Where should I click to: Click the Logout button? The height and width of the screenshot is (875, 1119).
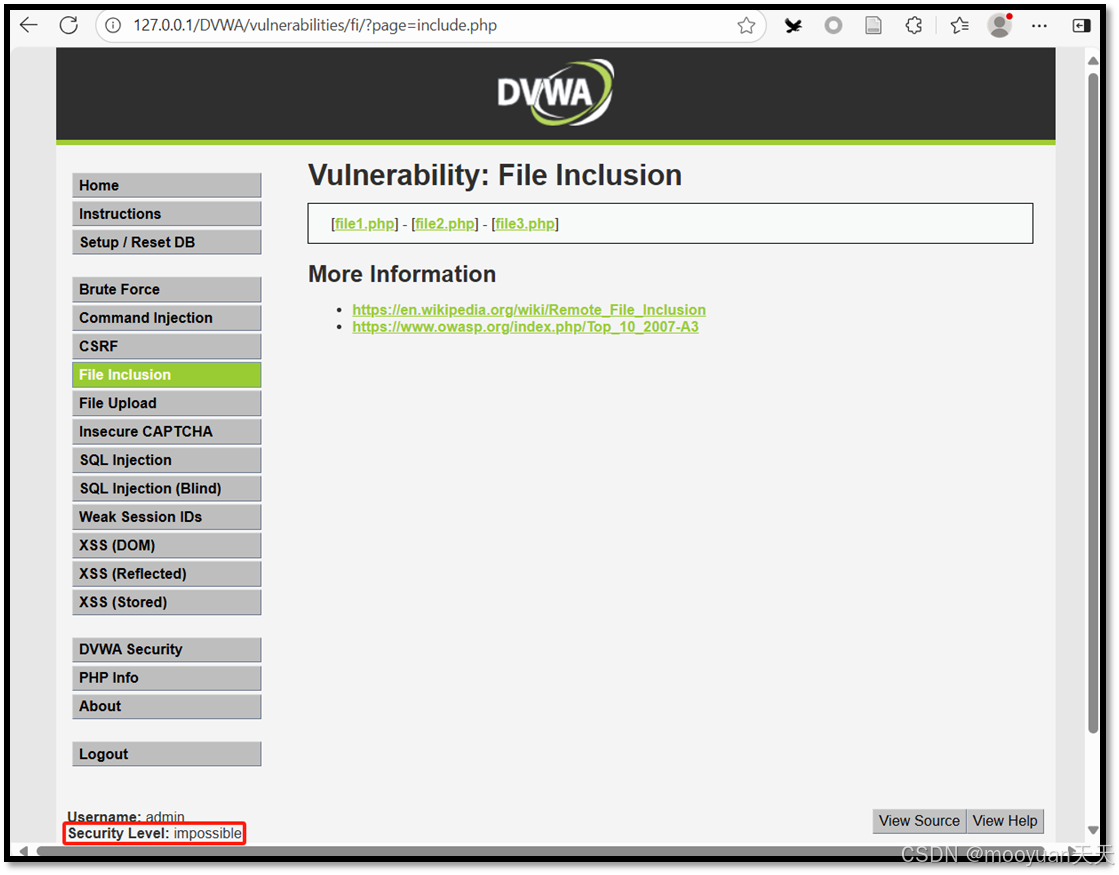[x=166, y=754]
